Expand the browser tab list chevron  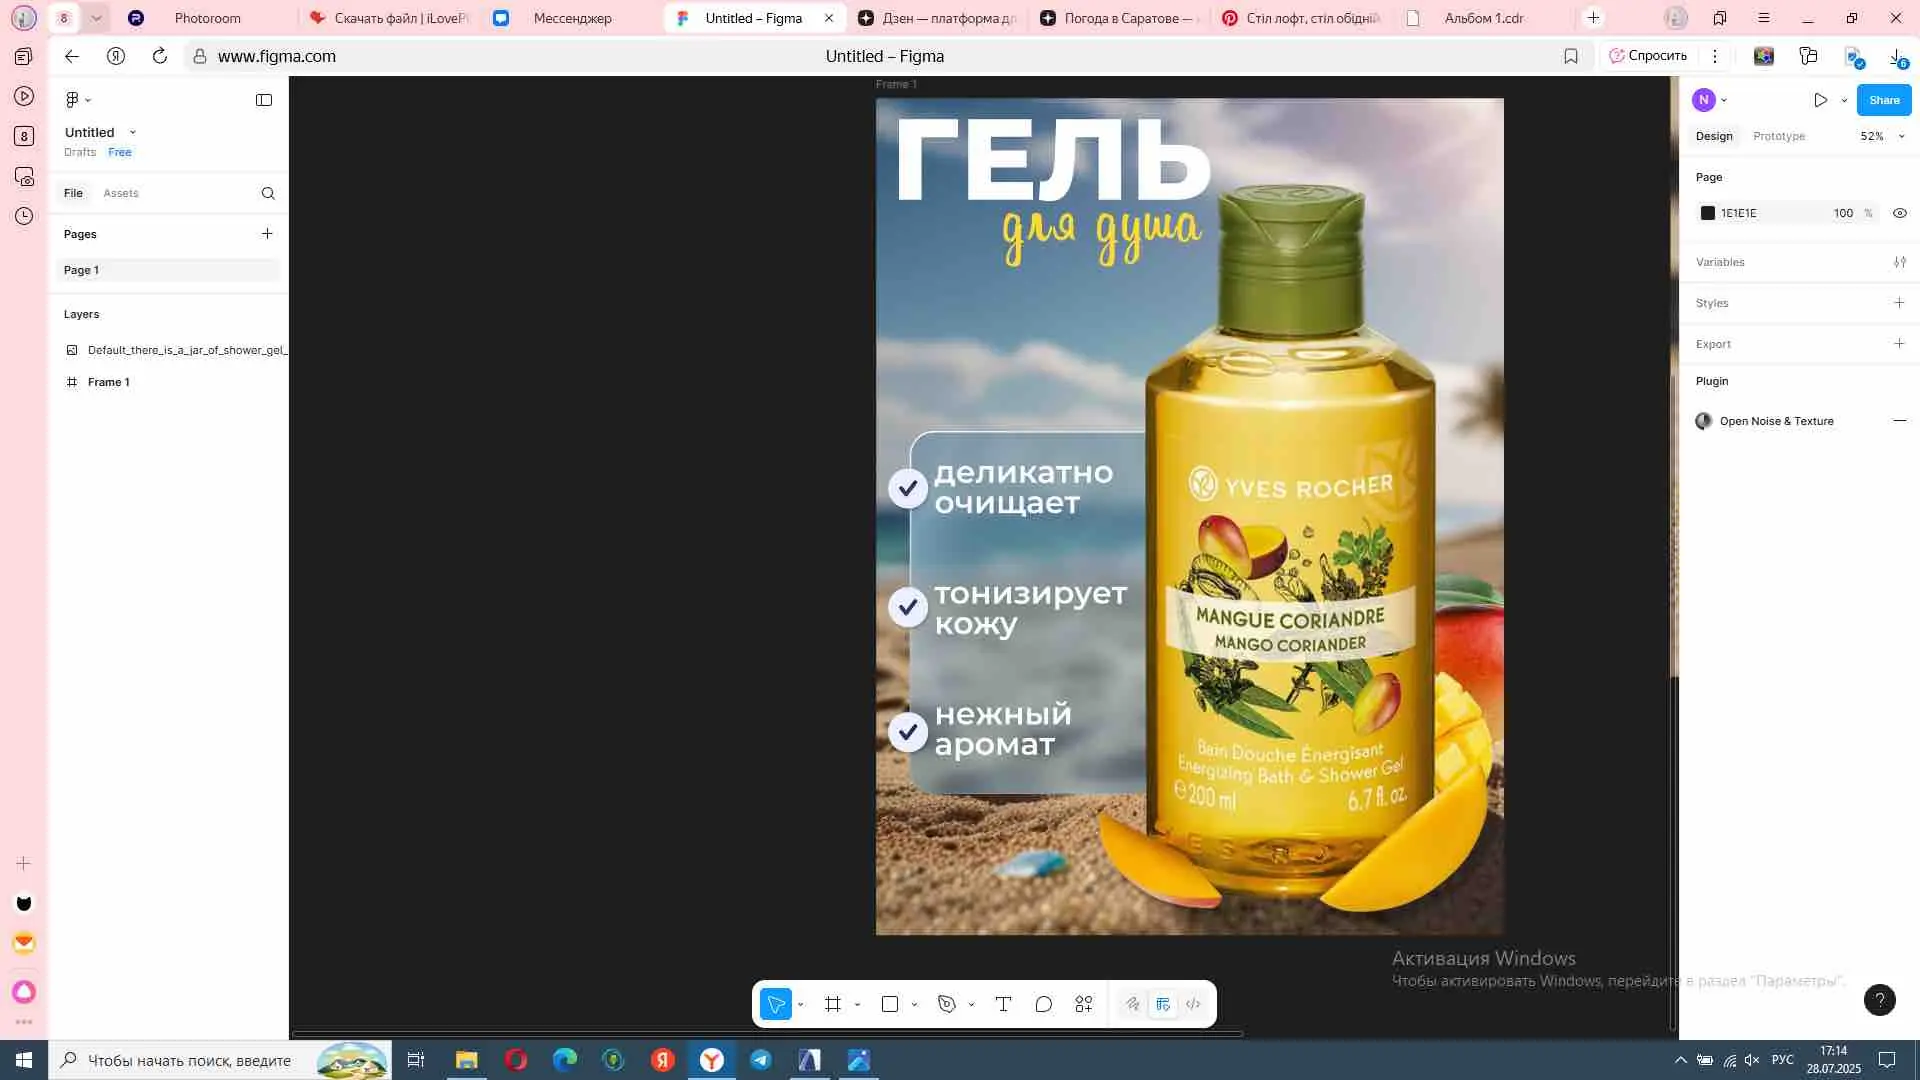tap(96, 18)
